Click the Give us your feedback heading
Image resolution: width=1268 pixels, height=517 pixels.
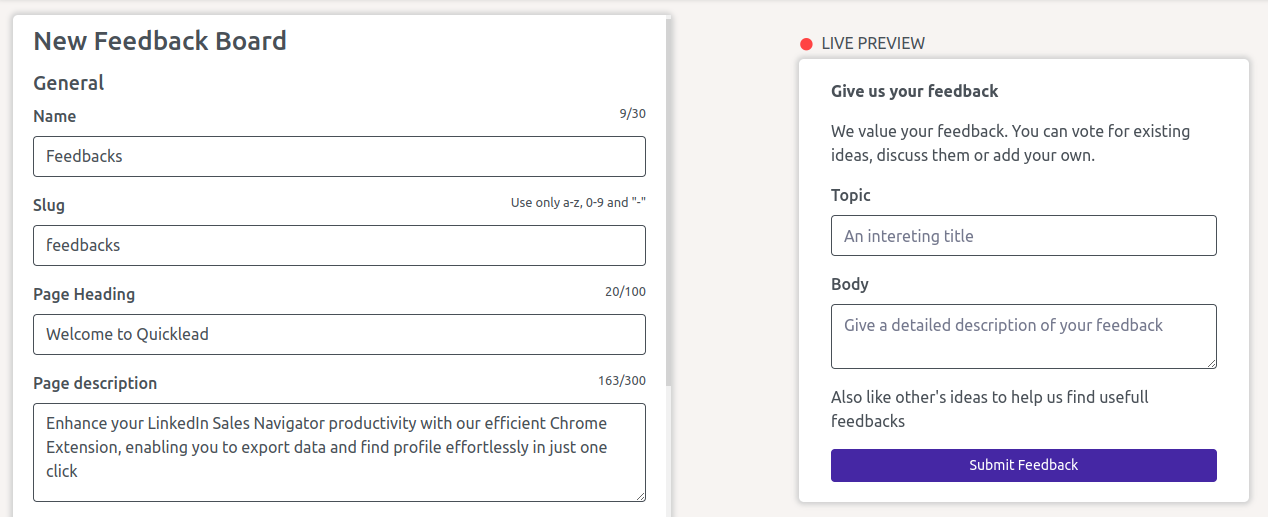[915, 91]
